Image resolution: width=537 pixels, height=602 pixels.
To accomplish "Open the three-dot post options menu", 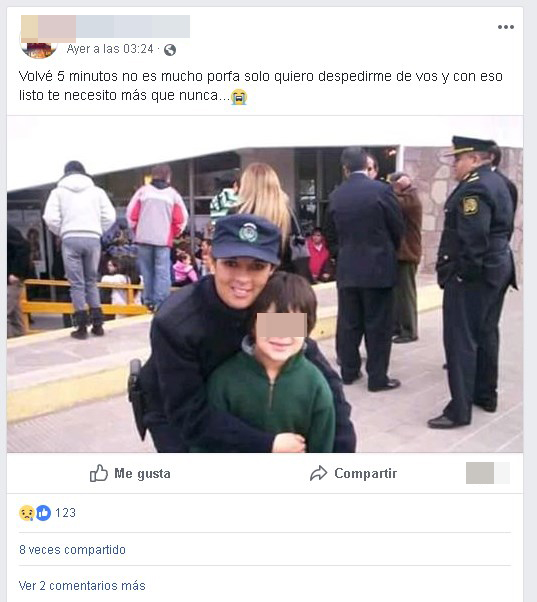I will click(x=506, y=27).
